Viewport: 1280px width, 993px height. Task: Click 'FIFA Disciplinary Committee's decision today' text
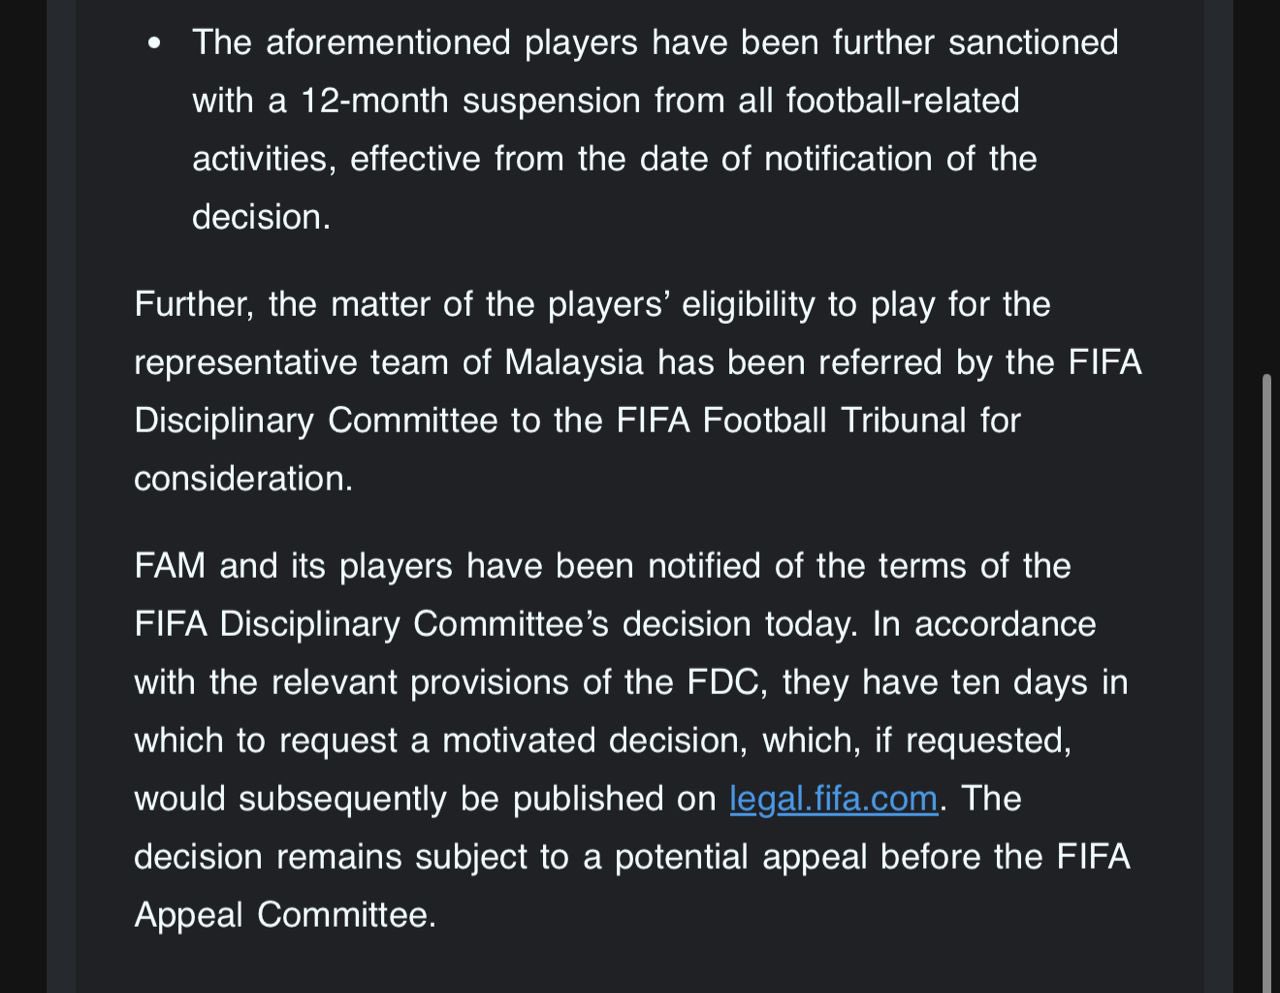coord(495,624)
